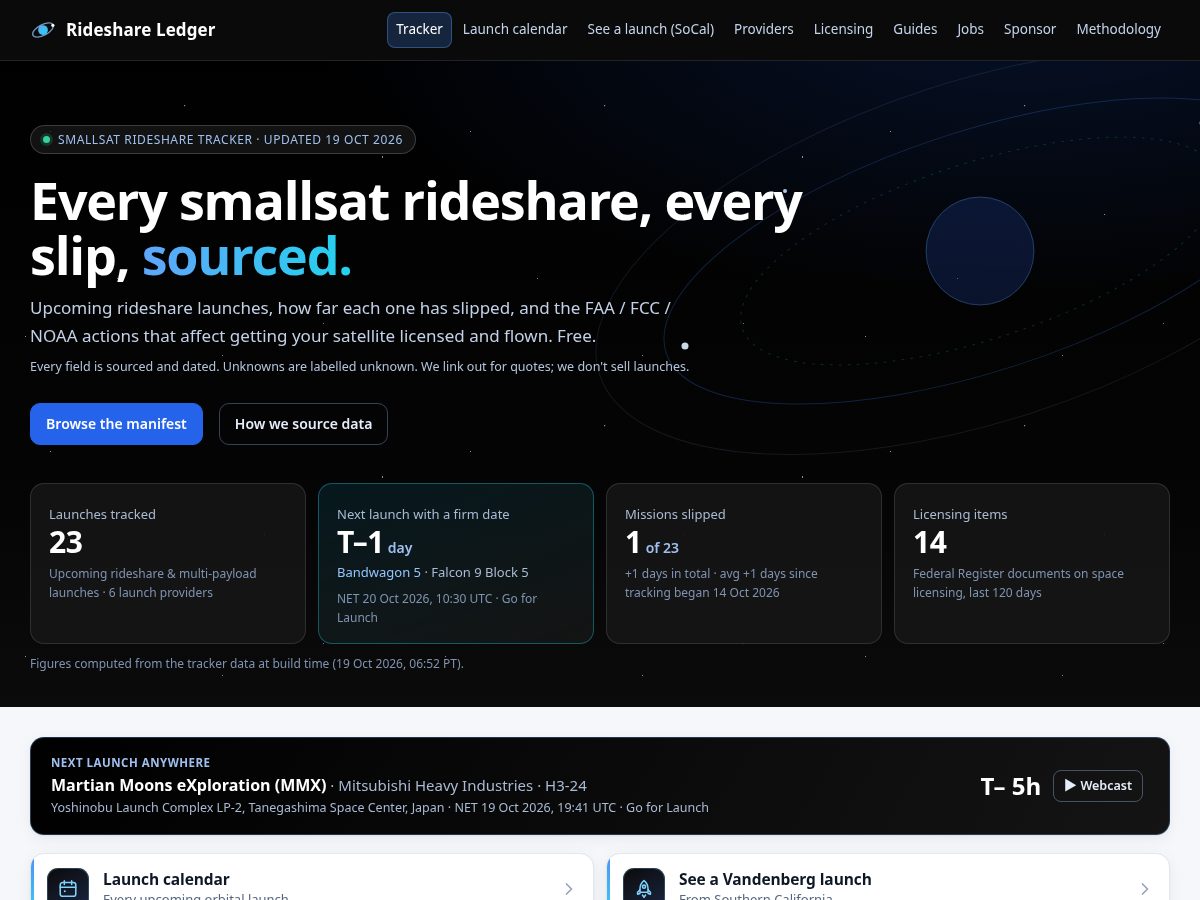The width and height of the screenshot is (1200, 900).
Task: Expand the Vandenberg launch card chevron
Action: [x=1145, y=889]
